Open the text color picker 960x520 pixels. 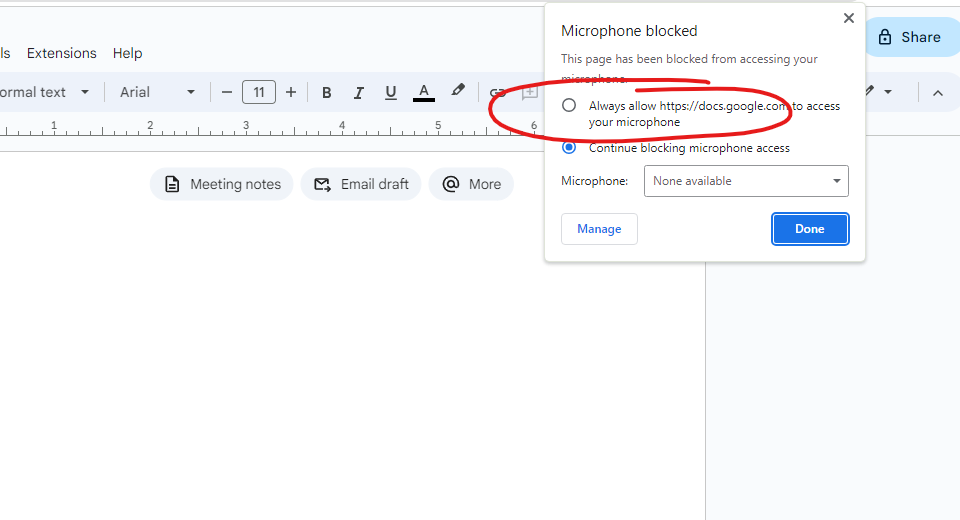coord(424,92)
